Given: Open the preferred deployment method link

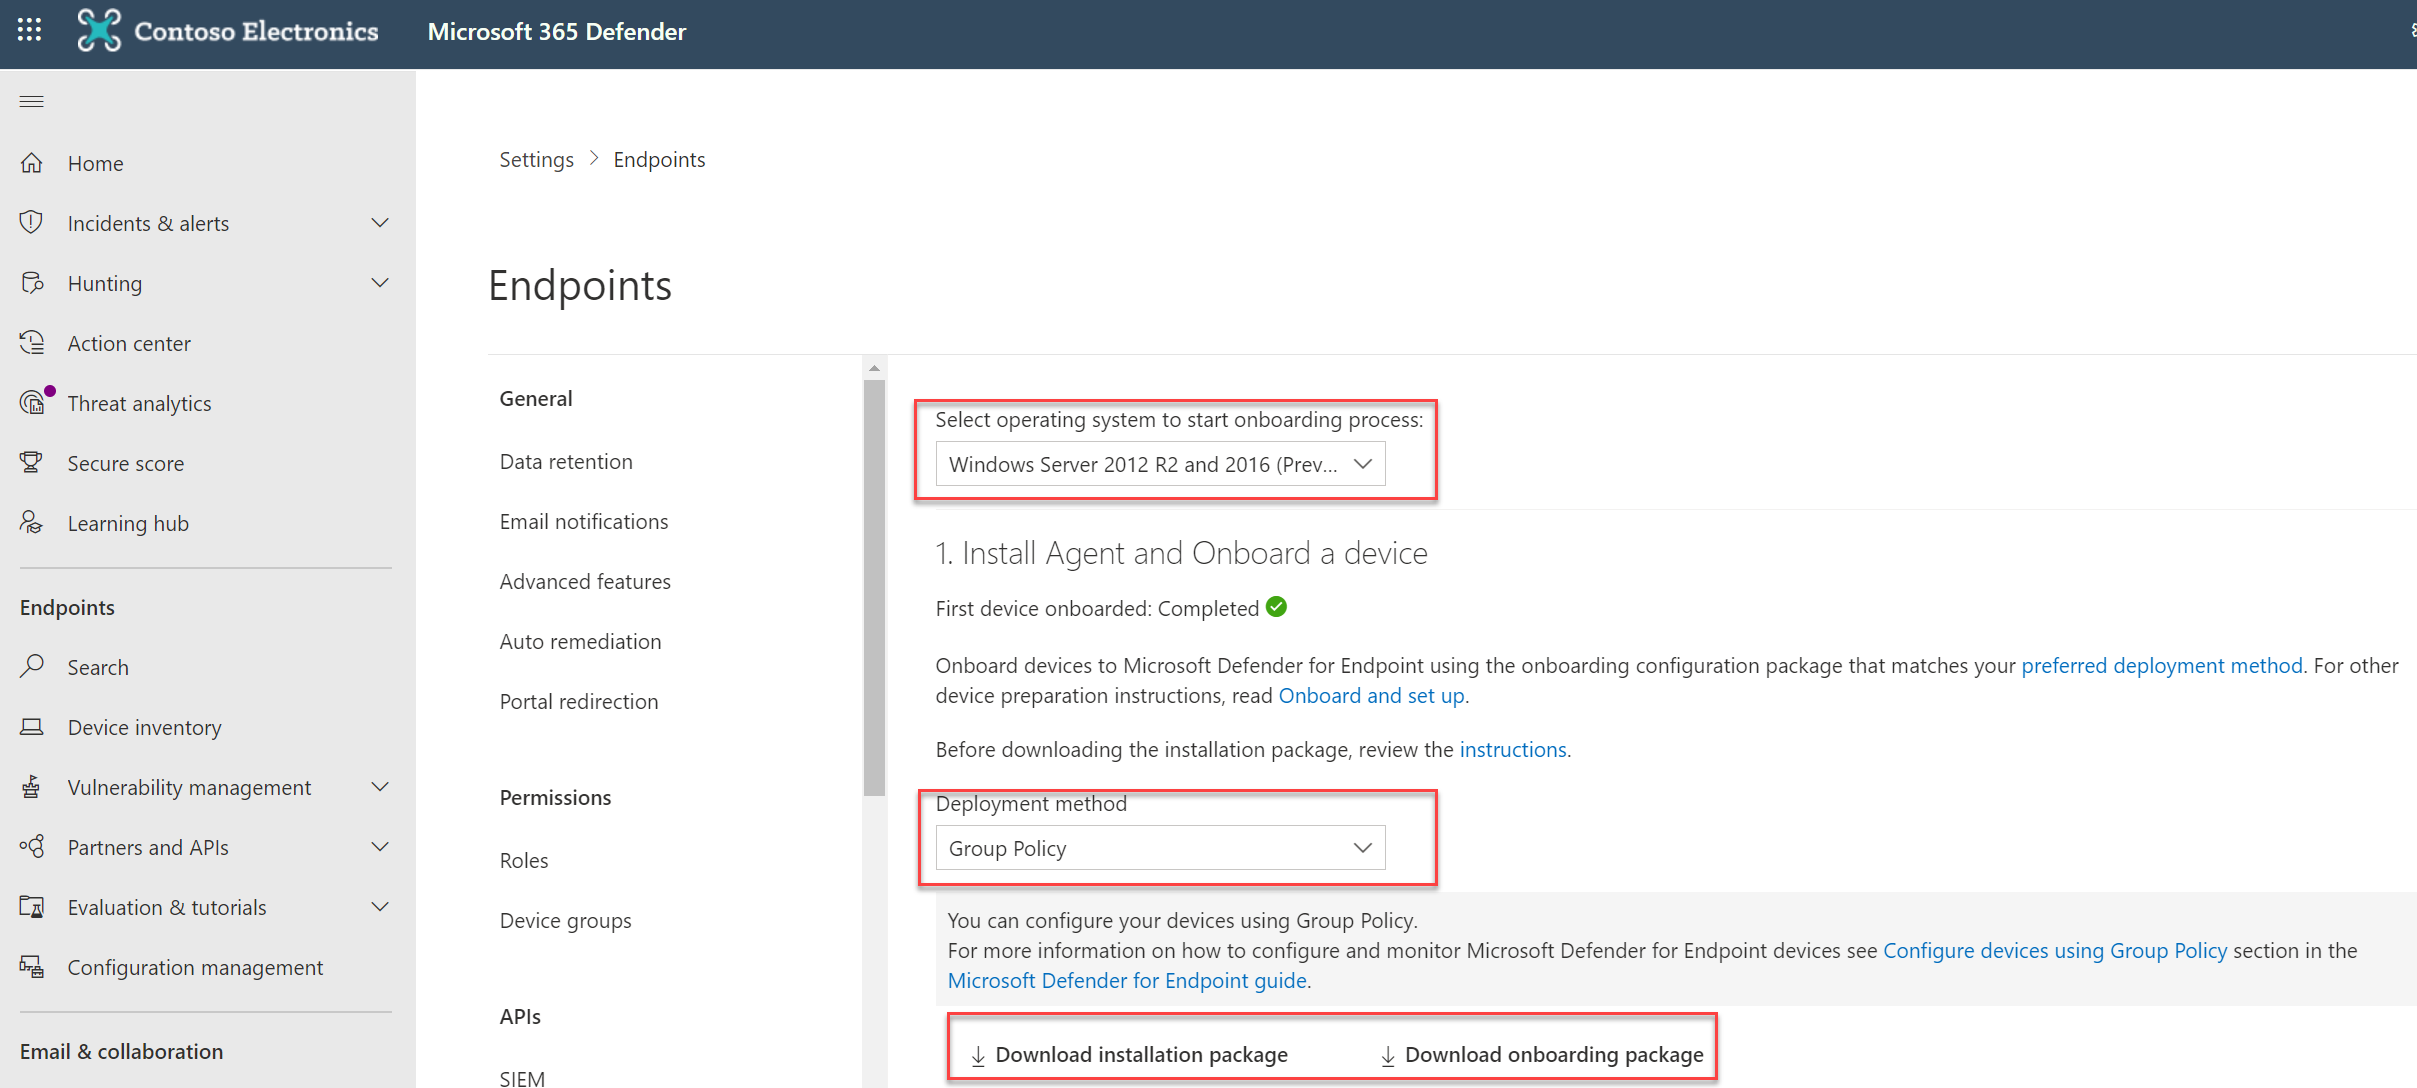Looking at the screenshot, I should tap(2162, 665).
